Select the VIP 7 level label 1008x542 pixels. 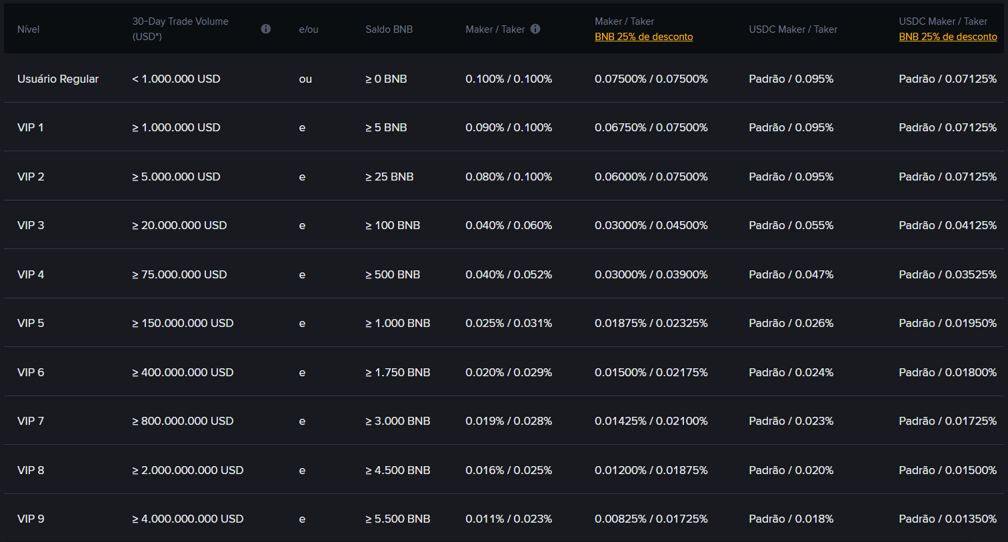(31, 422)
